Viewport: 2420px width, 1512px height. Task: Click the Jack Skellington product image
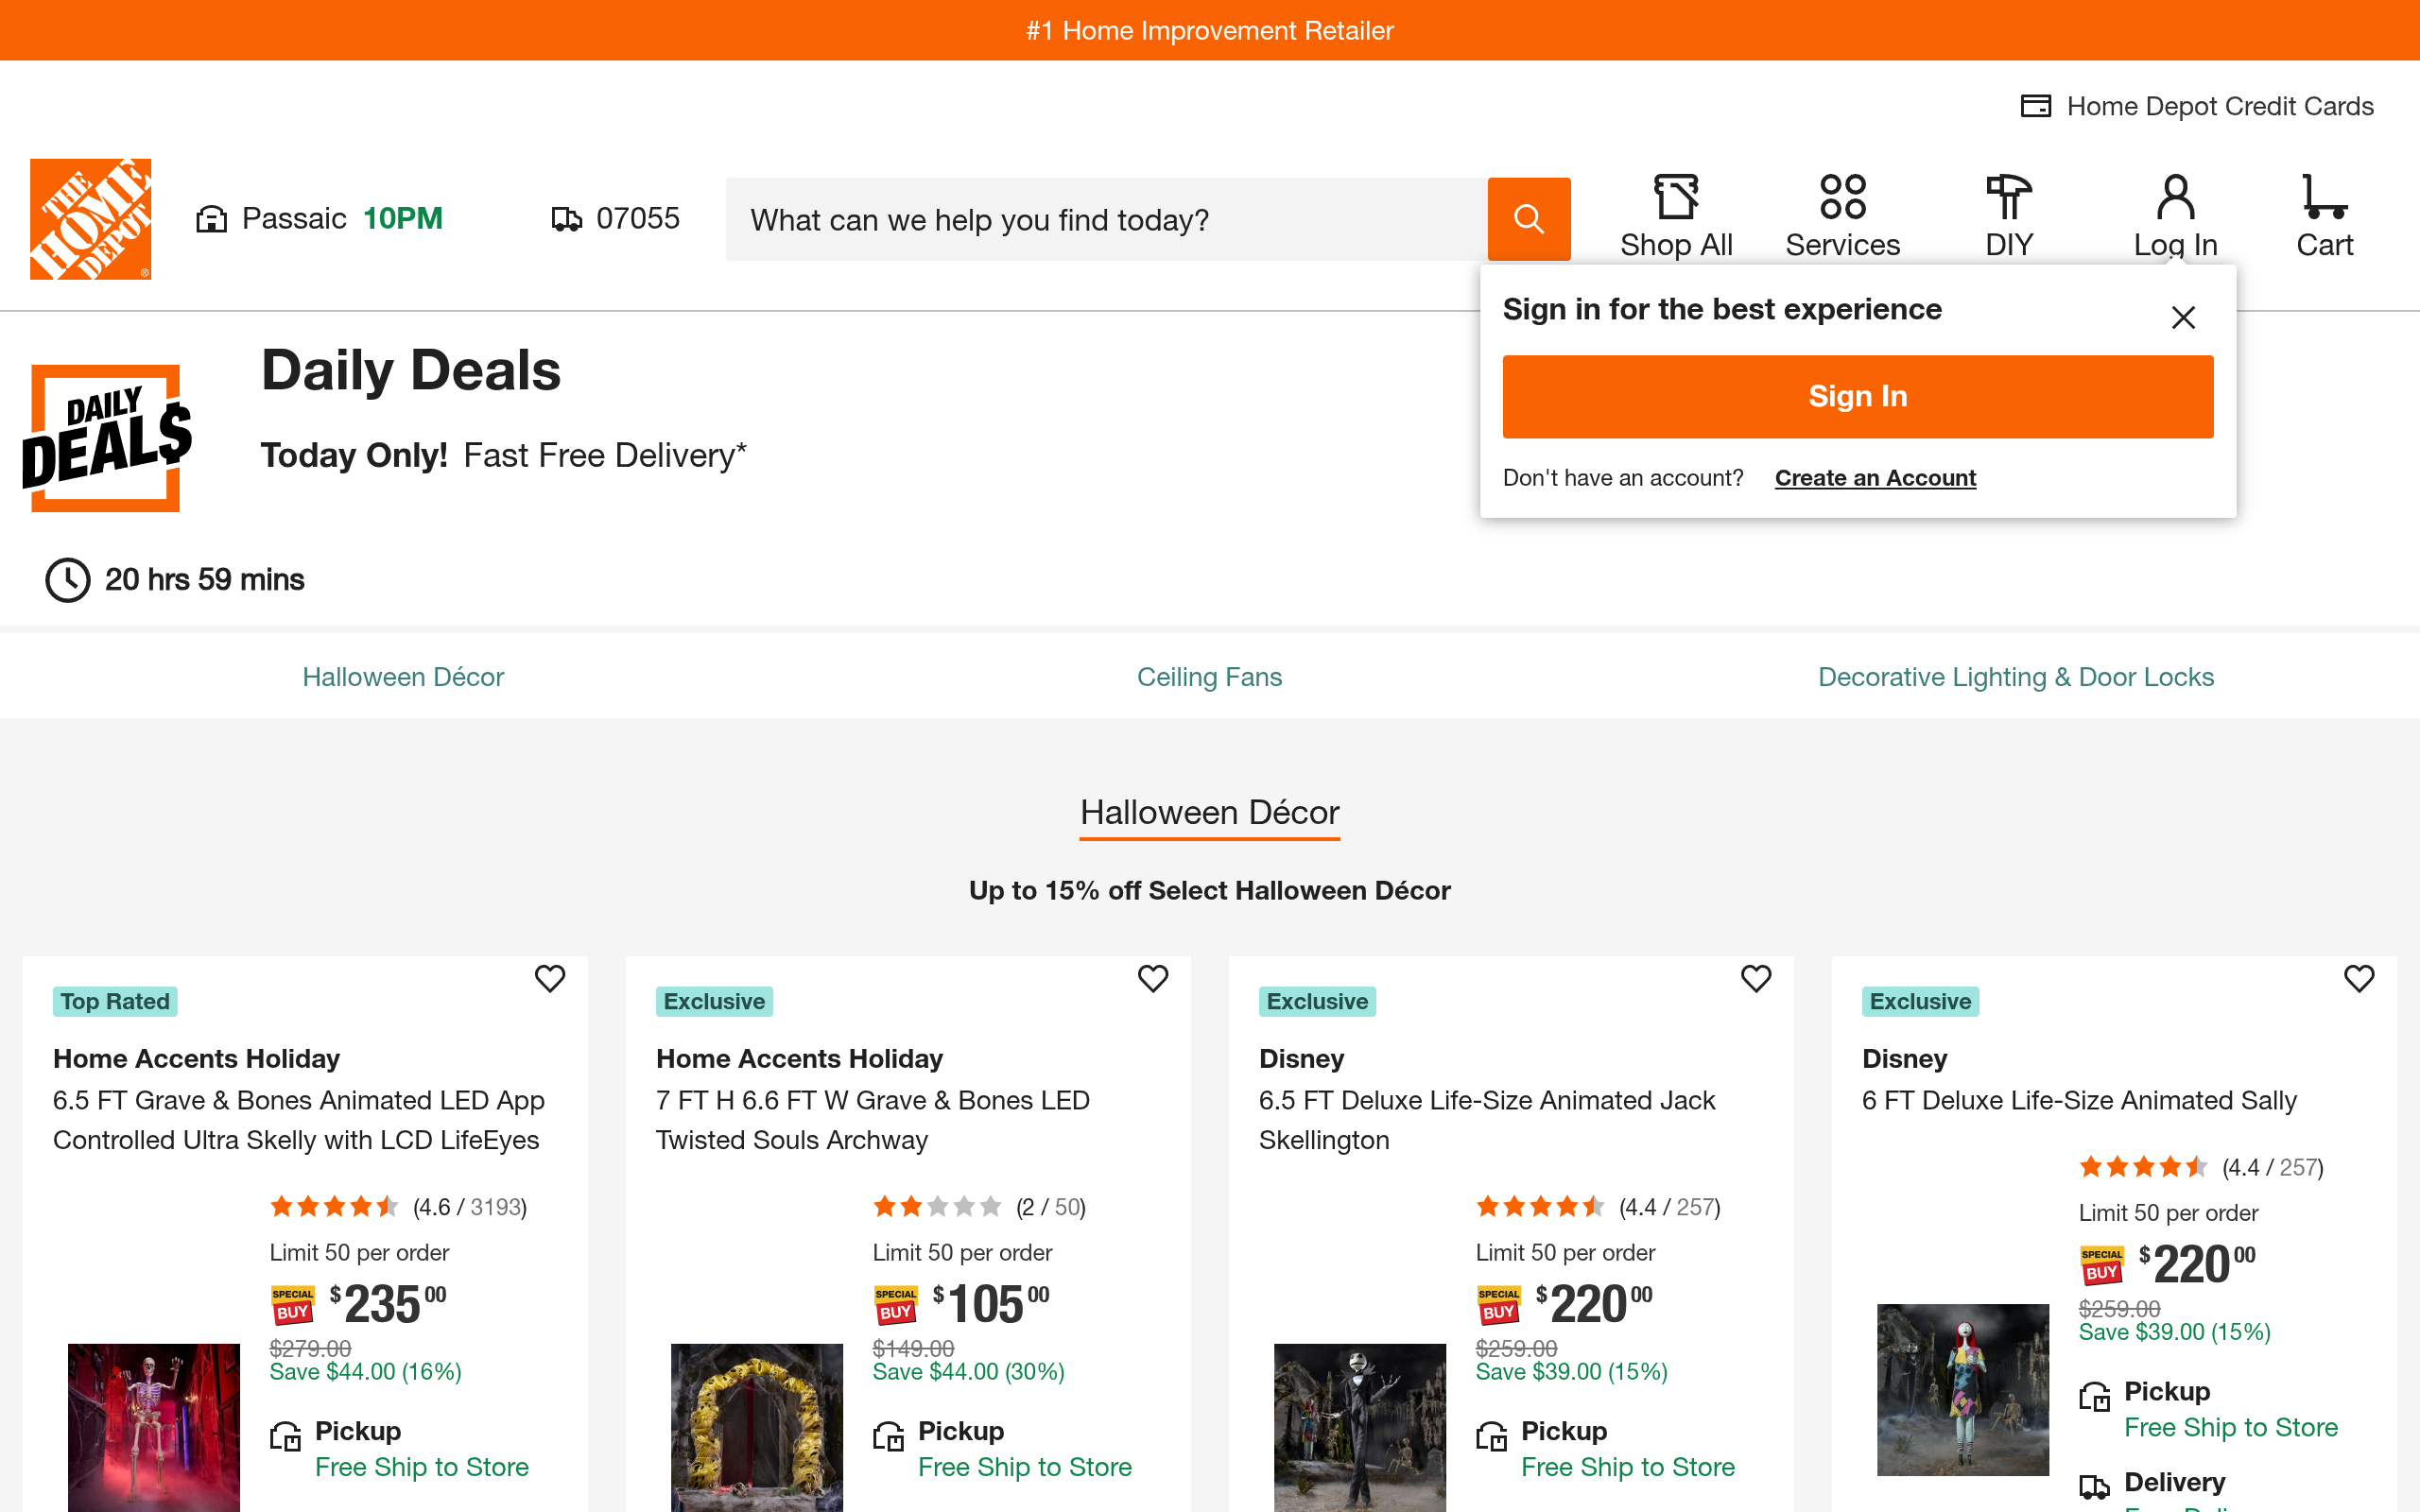tap(1360, 1428)
